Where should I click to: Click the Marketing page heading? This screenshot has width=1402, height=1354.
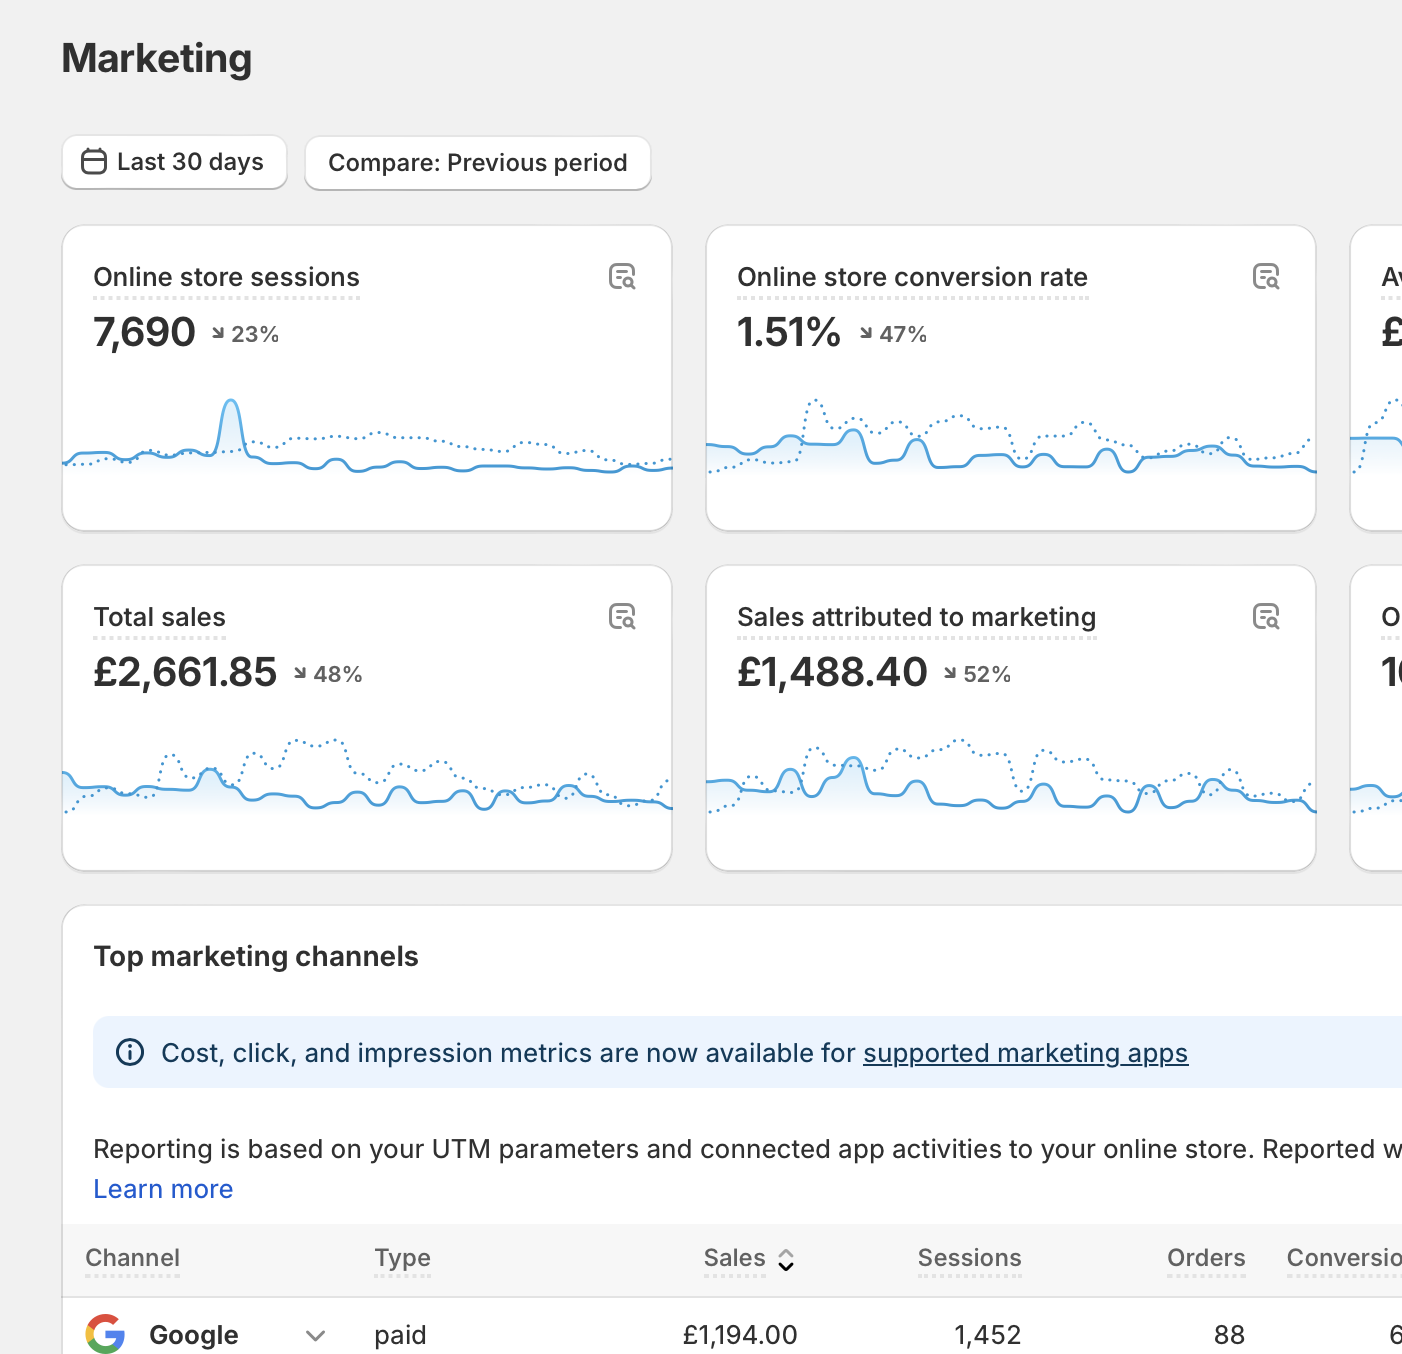(x=157, y=58)
